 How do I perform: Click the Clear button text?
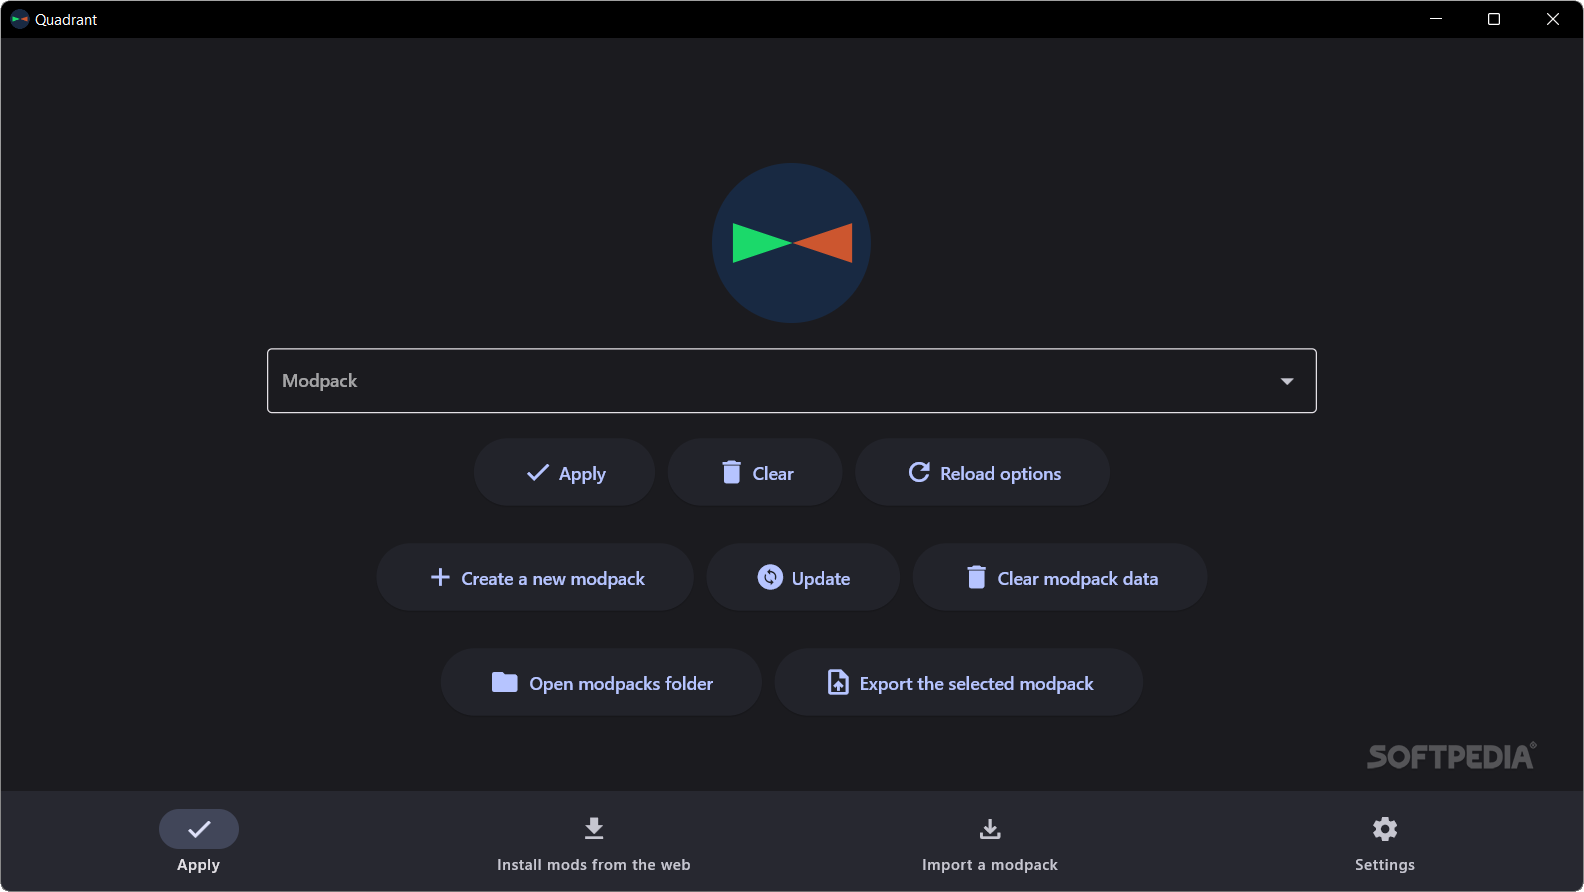pos(773,474)
